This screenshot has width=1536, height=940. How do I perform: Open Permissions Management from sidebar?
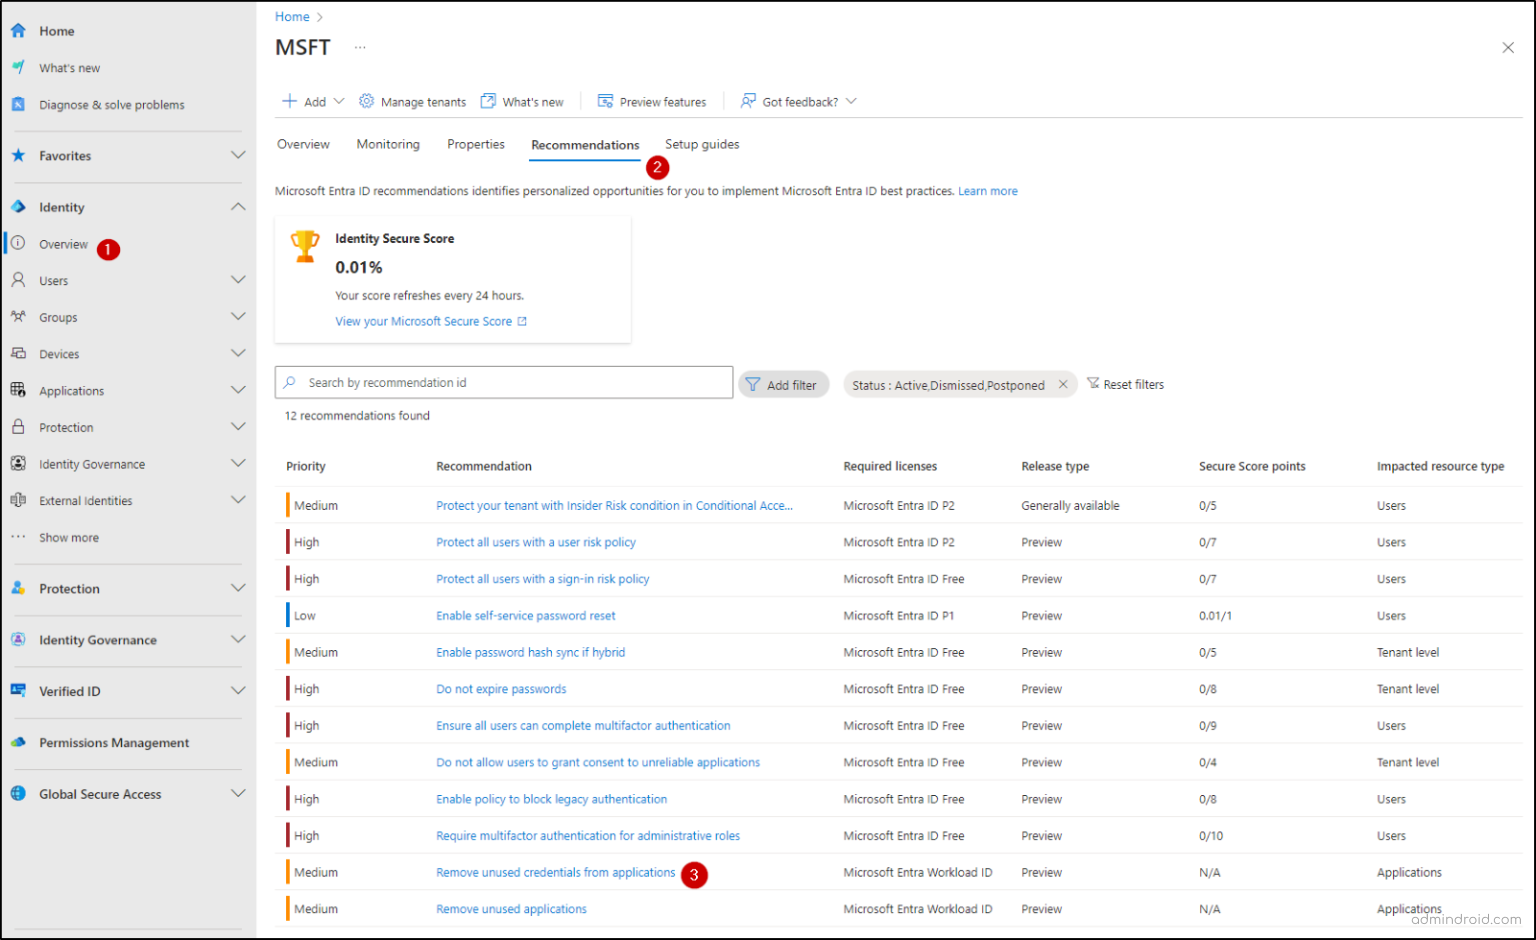tap(18, 742)
